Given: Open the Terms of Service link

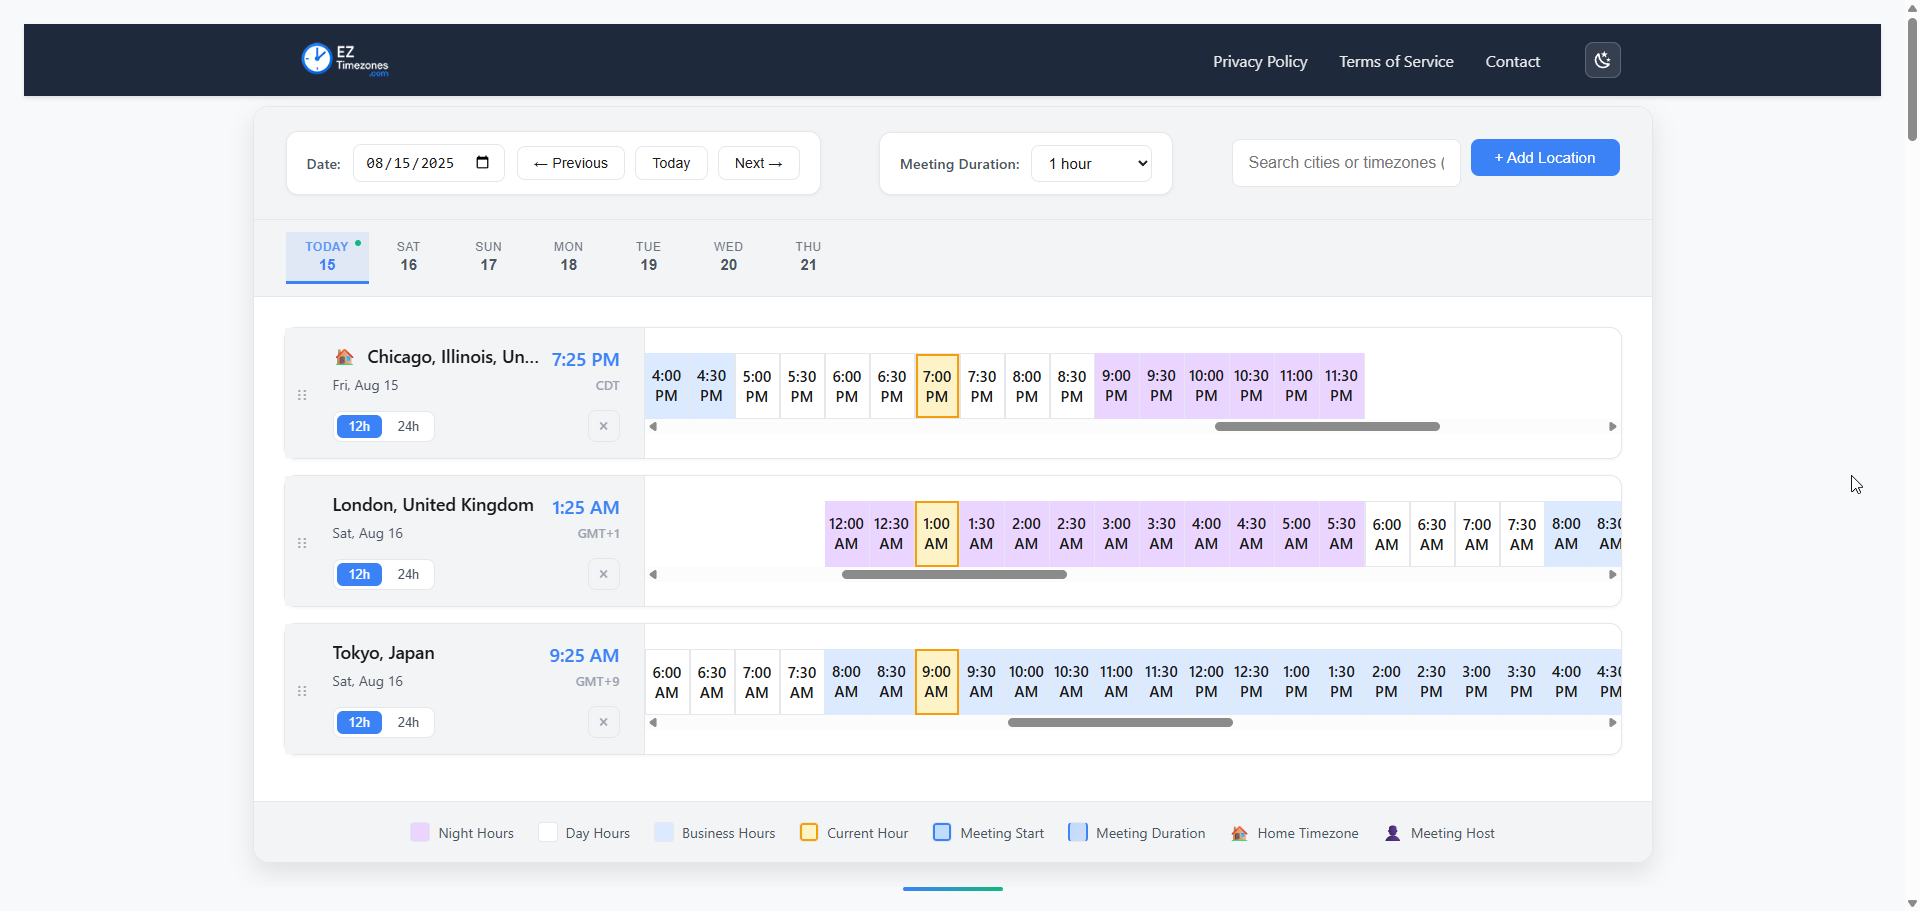Looking at the screenshot, I should tap(1396, 61).
